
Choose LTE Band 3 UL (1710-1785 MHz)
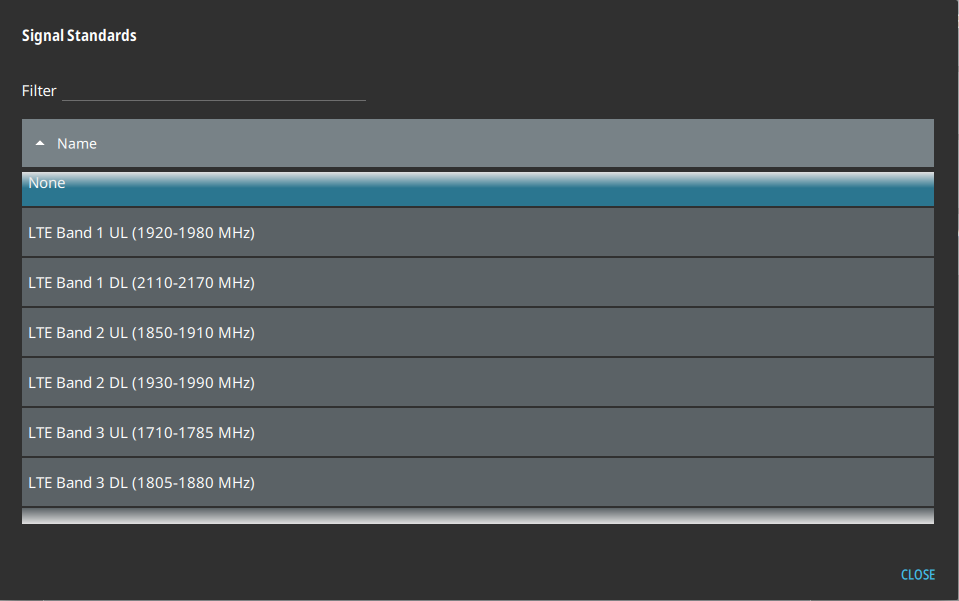click(477, 433)
